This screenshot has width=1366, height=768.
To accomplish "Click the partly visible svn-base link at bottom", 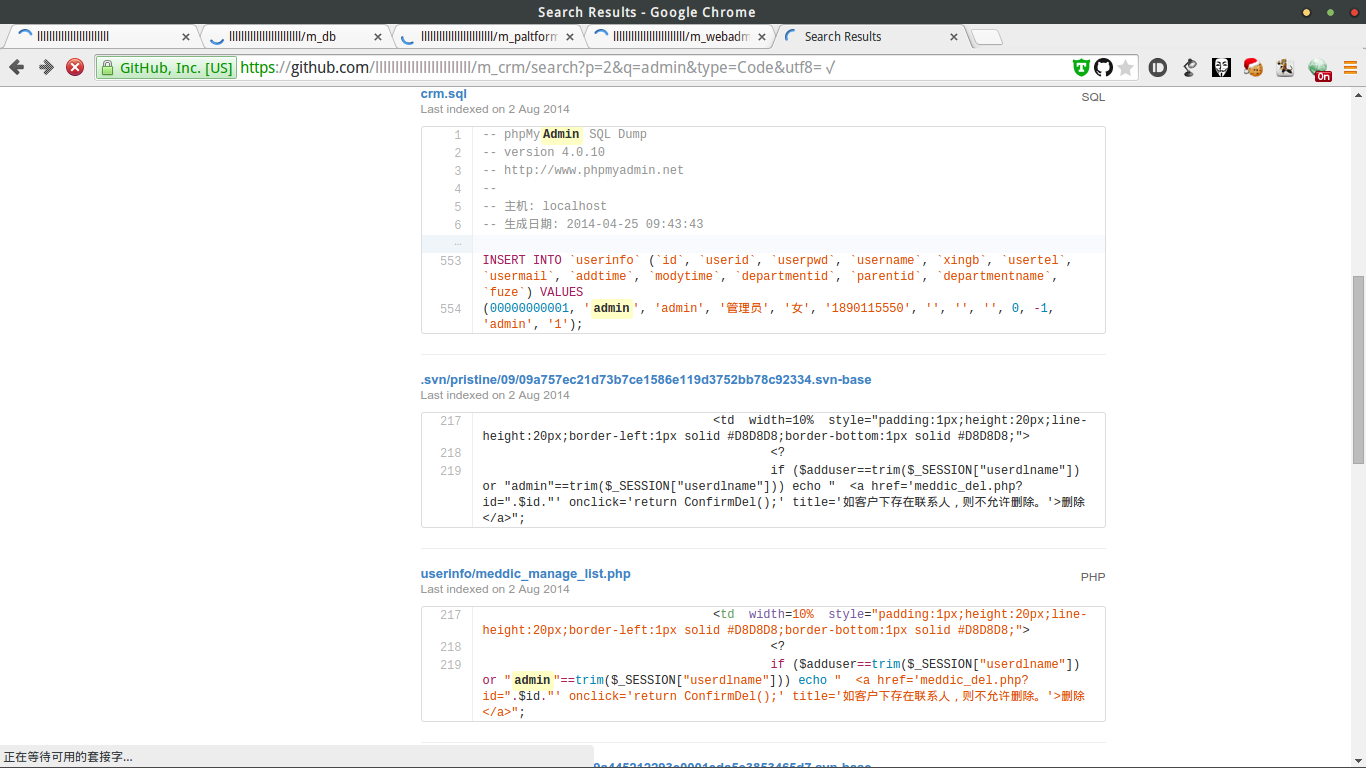I will click(x=733, y=765).
